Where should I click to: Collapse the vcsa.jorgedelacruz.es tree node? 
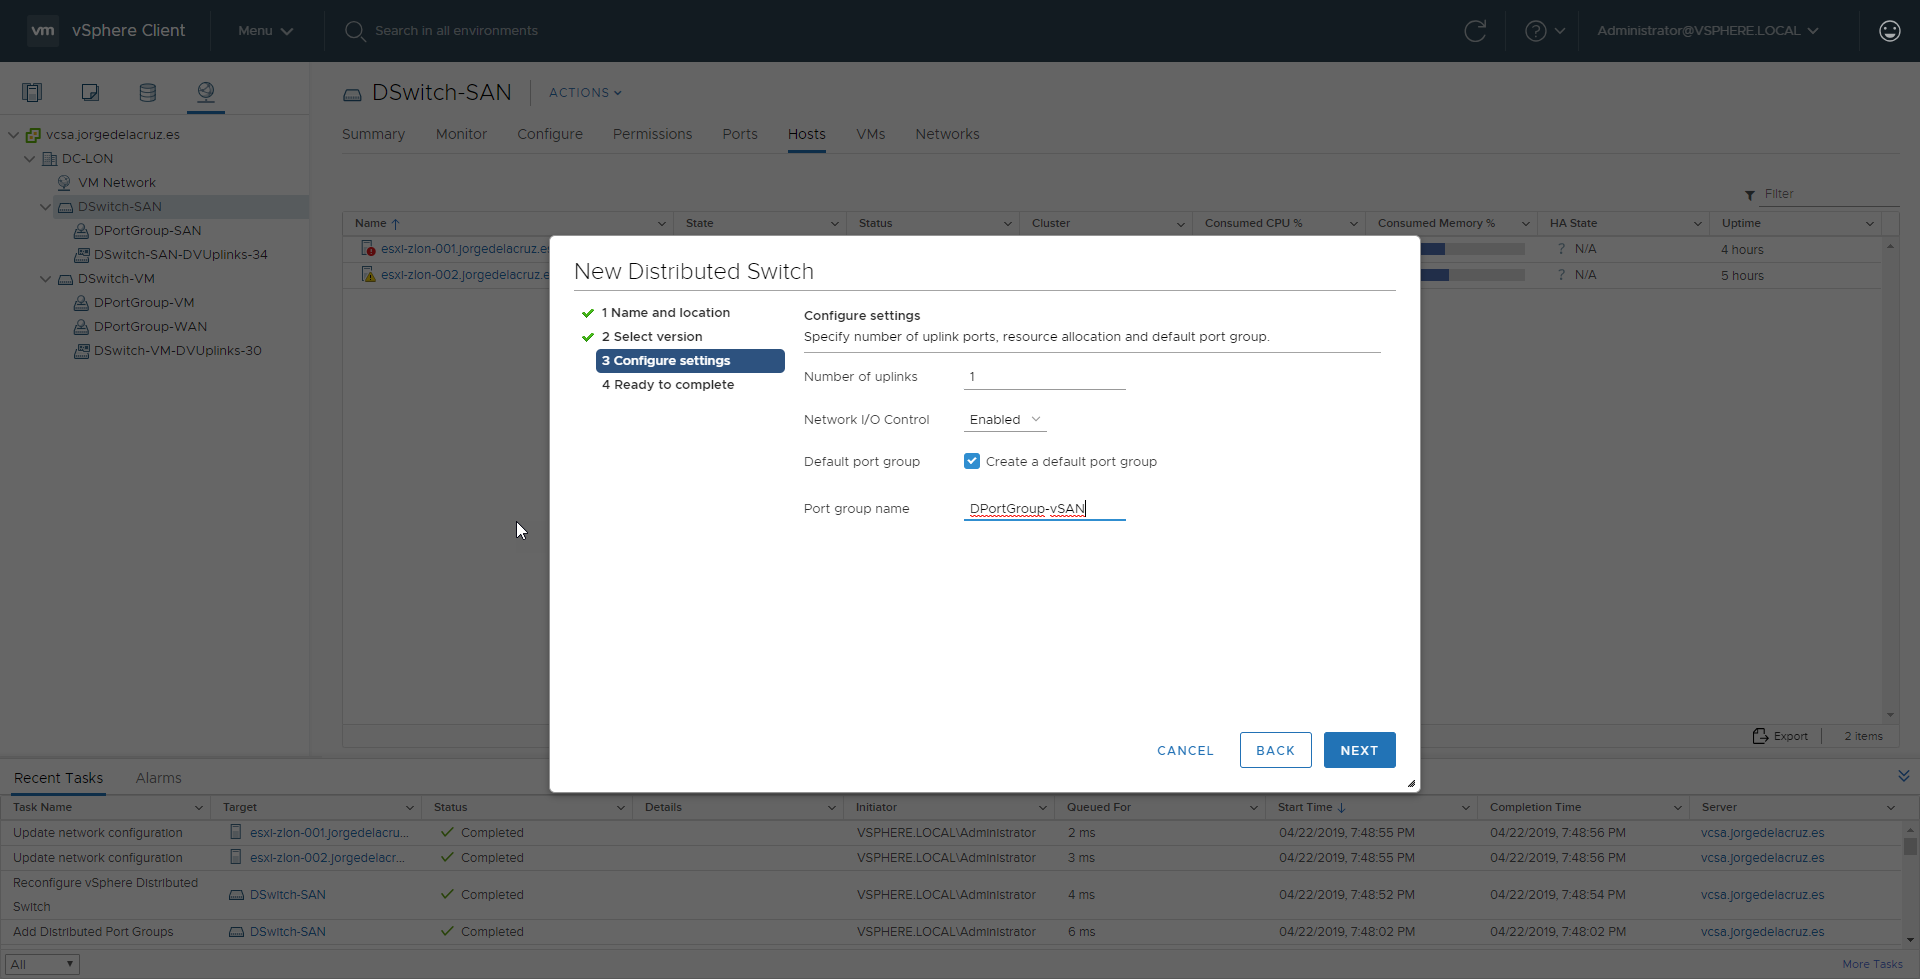(14, 135)
